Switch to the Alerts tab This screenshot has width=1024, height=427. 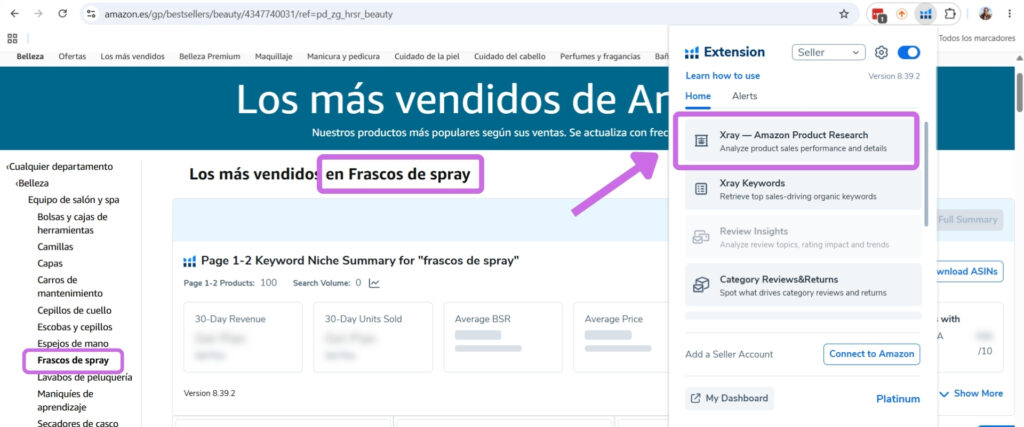744,96
